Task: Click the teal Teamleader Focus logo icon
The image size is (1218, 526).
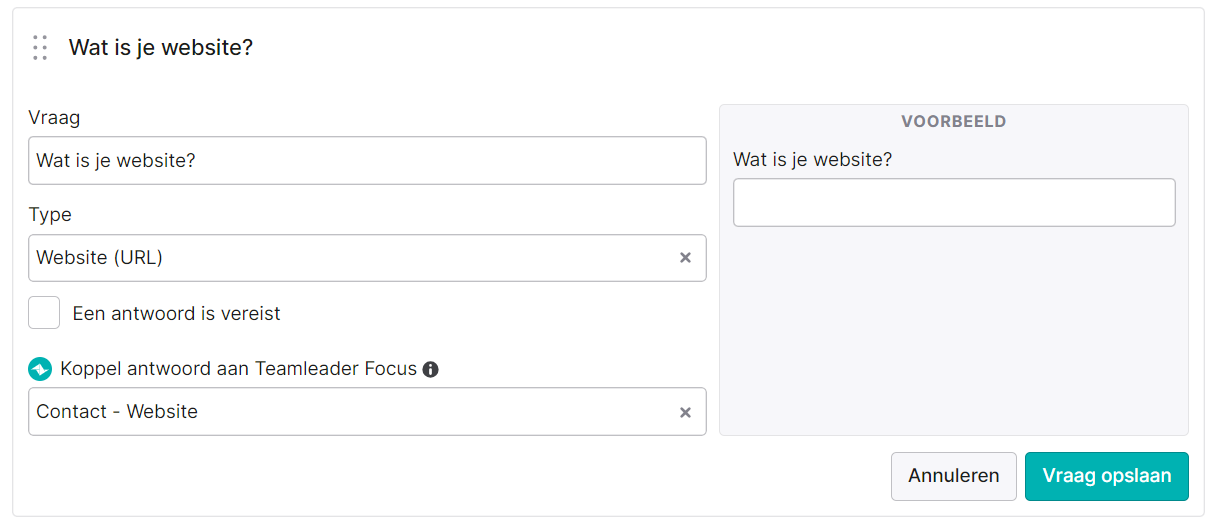Action: point(40,369)
